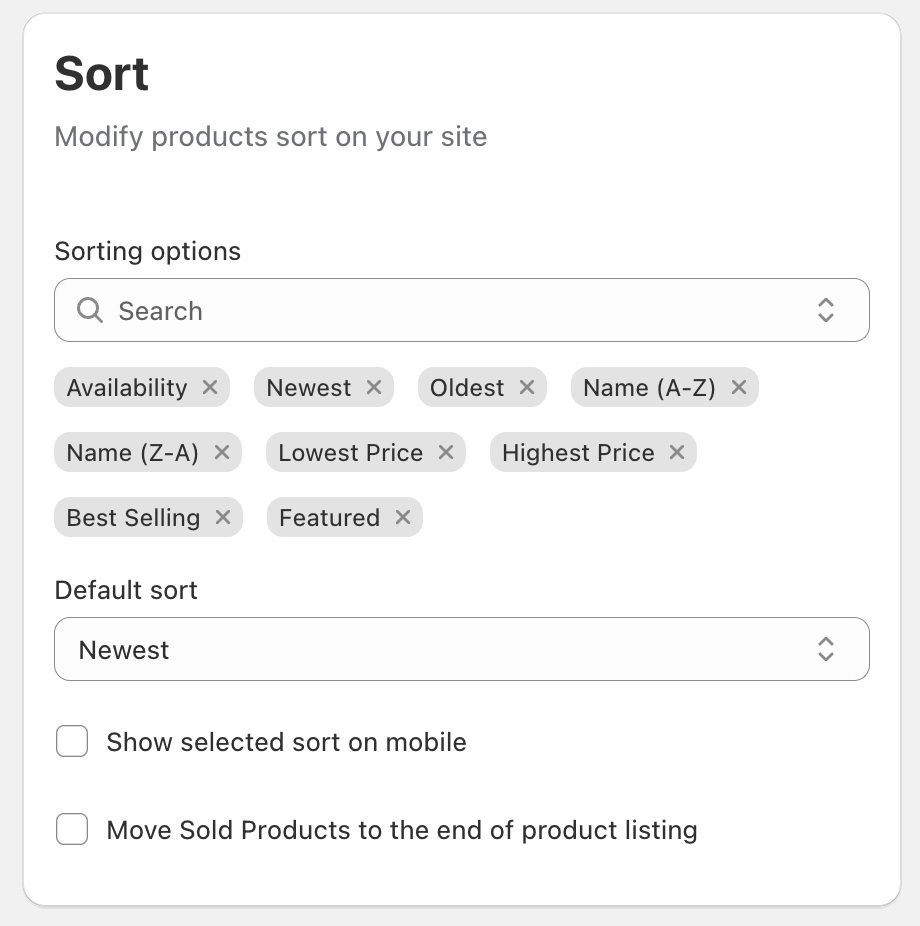Remove the Oldest sorting option tag

527,388
